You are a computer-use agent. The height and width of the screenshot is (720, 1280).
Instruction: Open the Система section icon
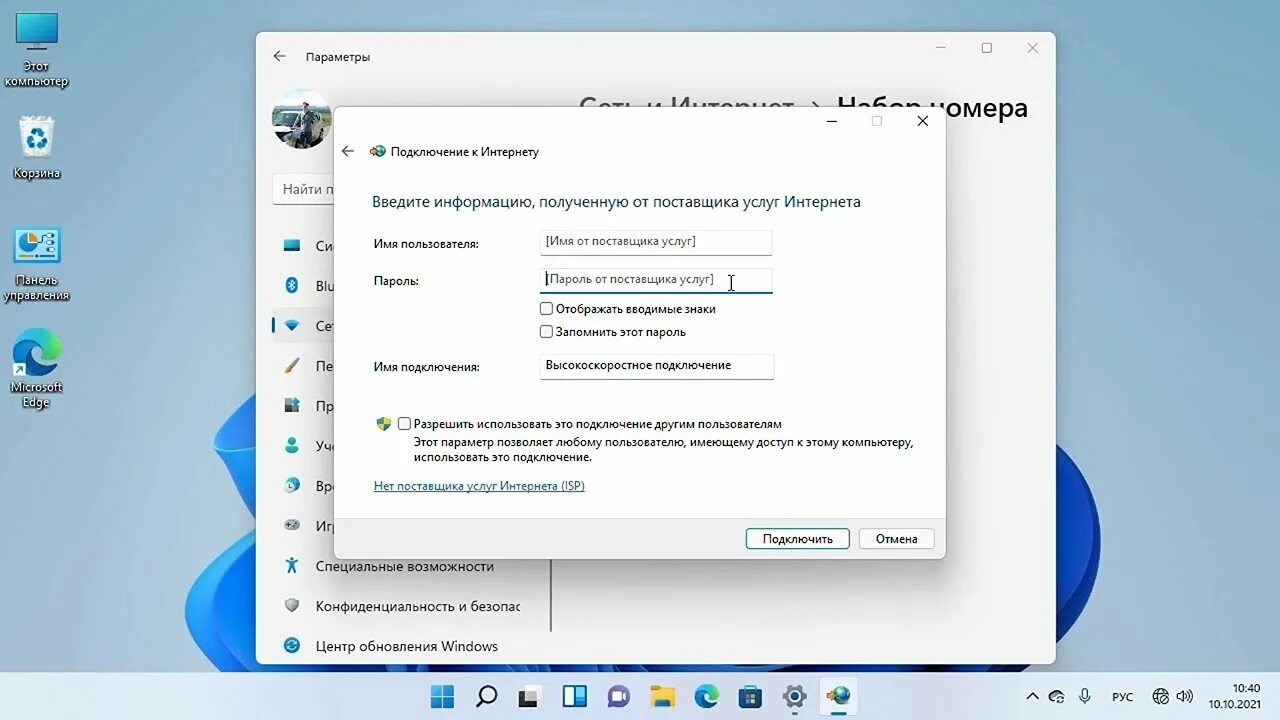pyautogui.click(x=291, y=245)
